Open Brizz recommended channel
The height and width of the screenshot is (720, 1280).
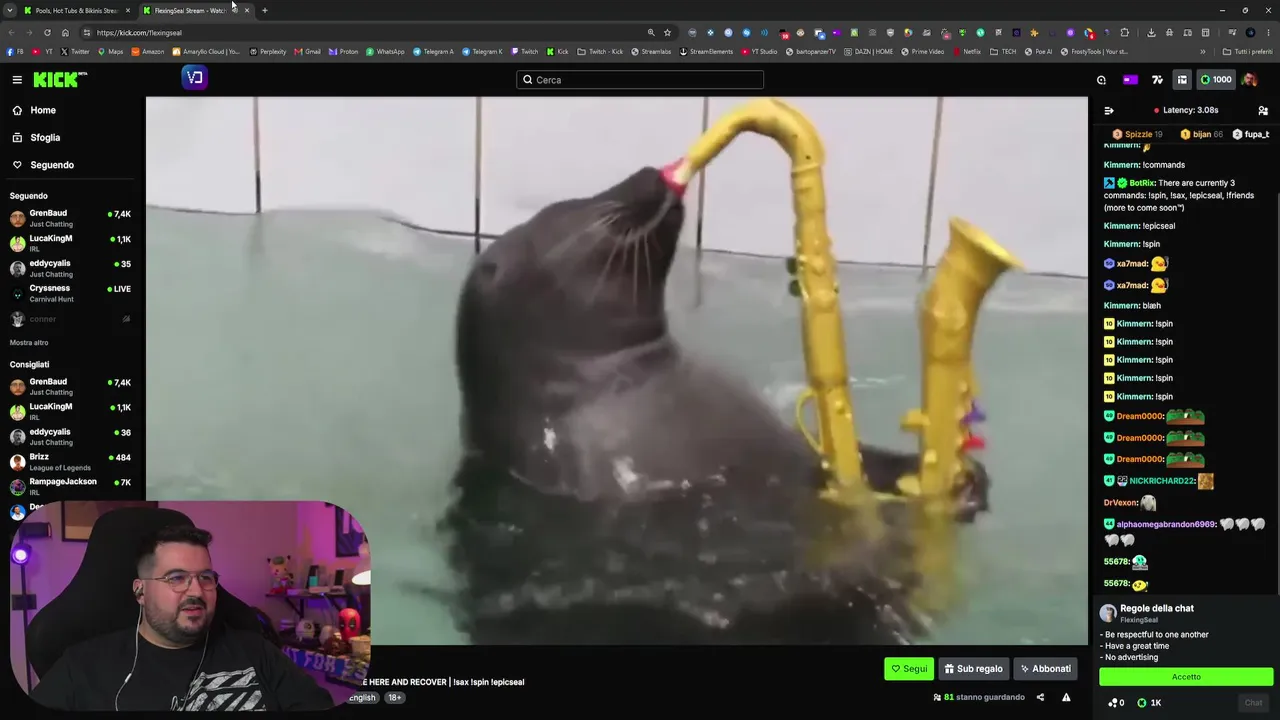pos(70,461)
